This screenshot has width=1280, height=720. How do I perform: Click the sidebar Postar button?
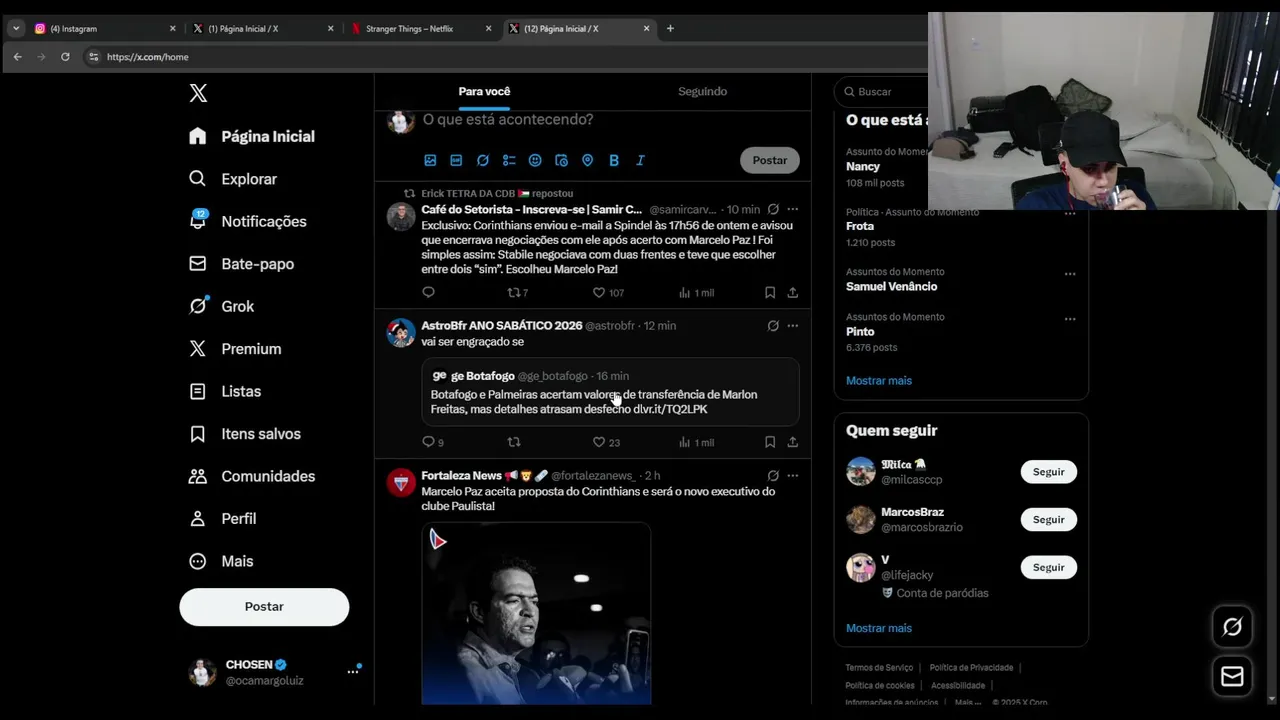click(264, 607)
